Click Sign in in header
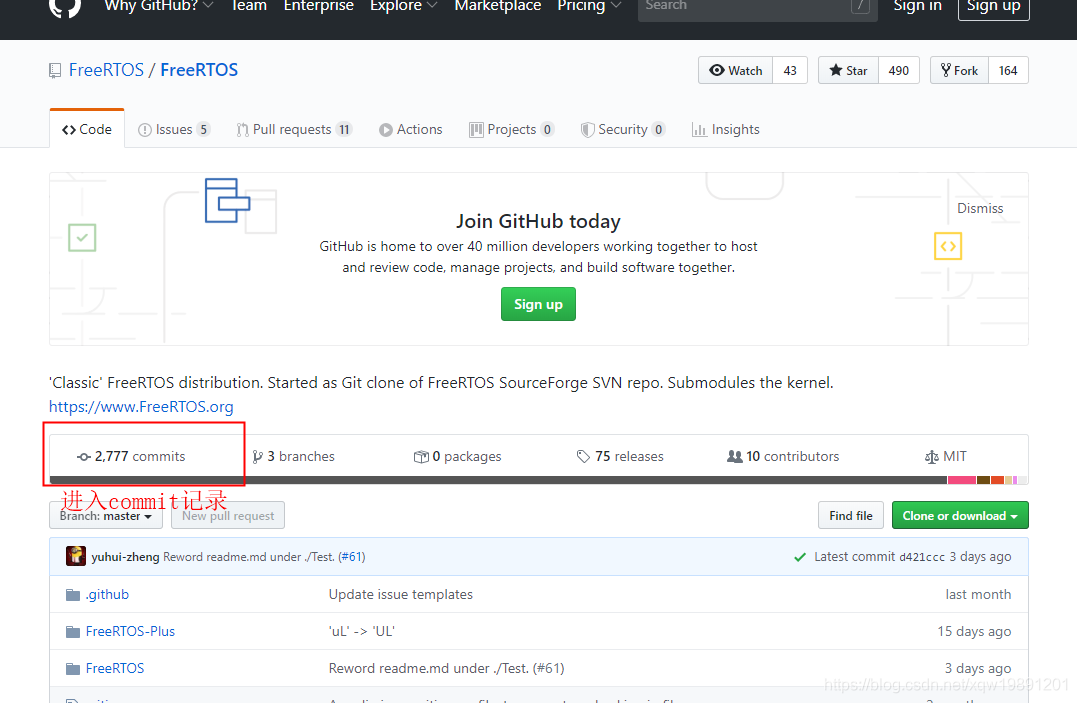 917,6
